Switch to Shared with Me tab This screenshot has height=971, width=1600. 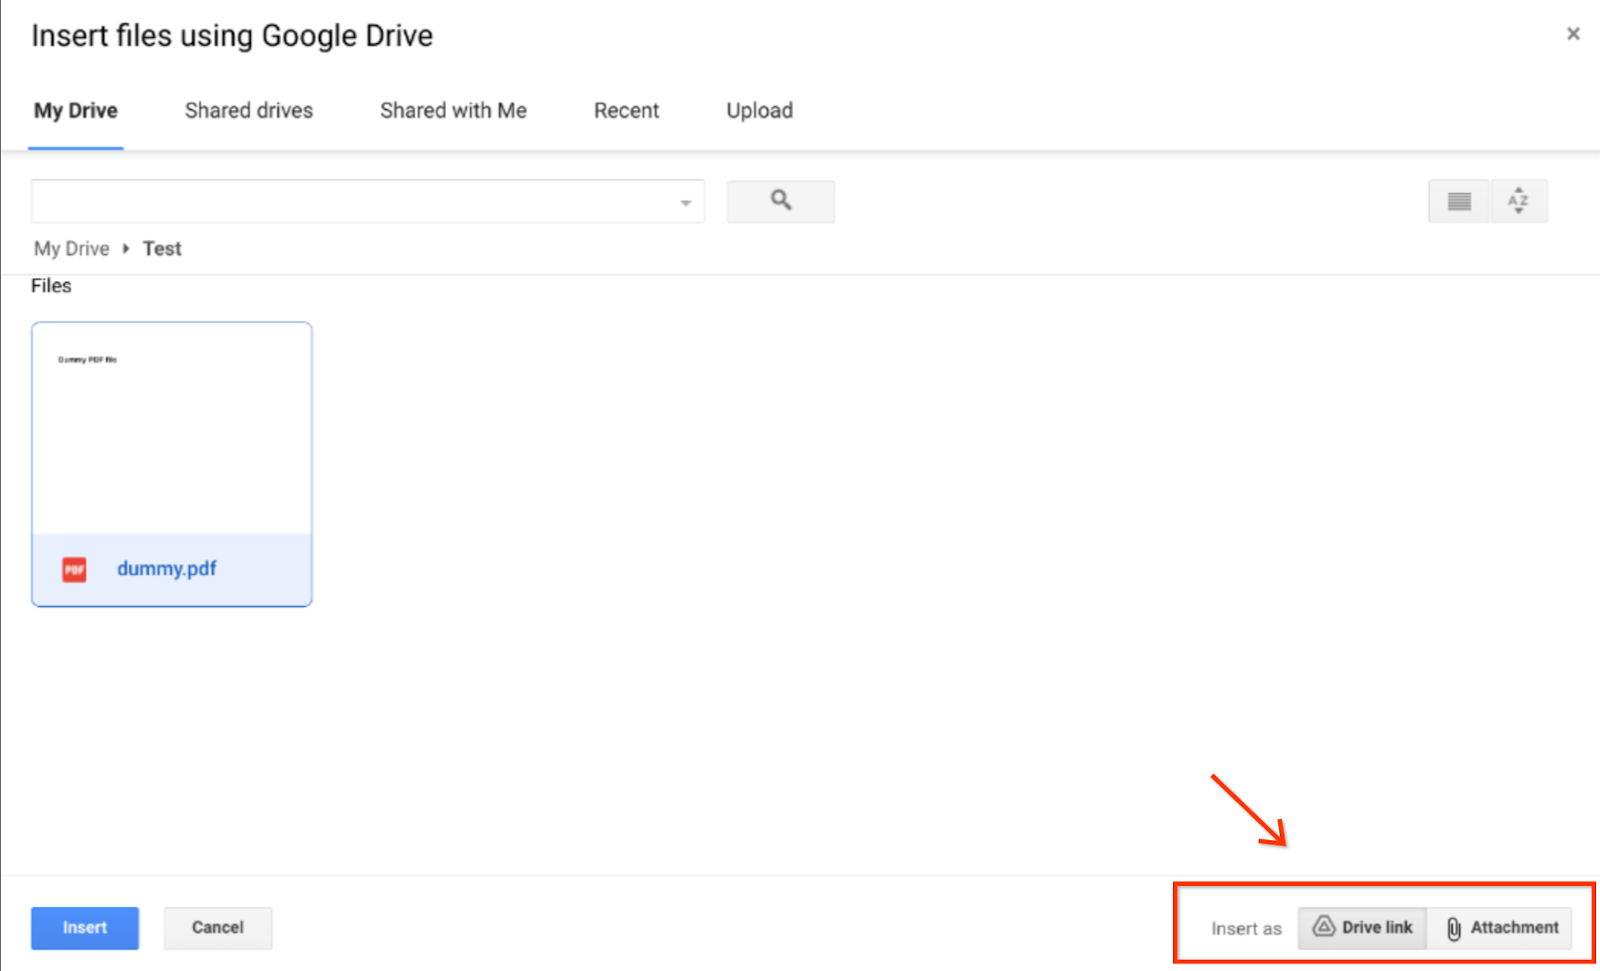[453, 111]
